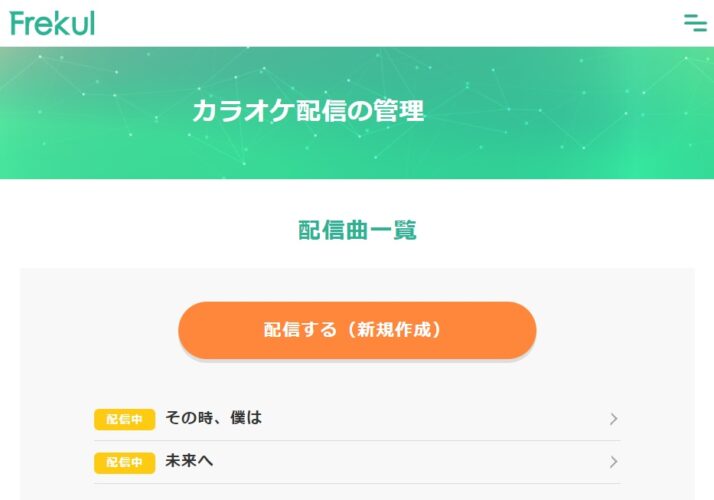Click the white area above 配信曲一覧 heading
The image size is (714, 500).
pos(357,198)
